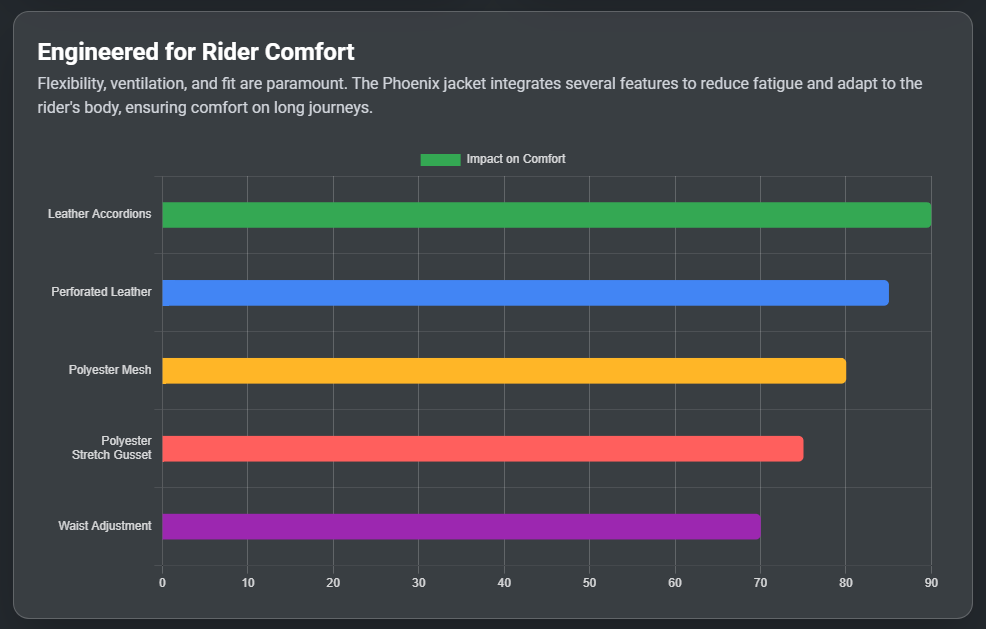
Task: Click the red Polyester Stretch Gusset bar
Action: (482, 449)
